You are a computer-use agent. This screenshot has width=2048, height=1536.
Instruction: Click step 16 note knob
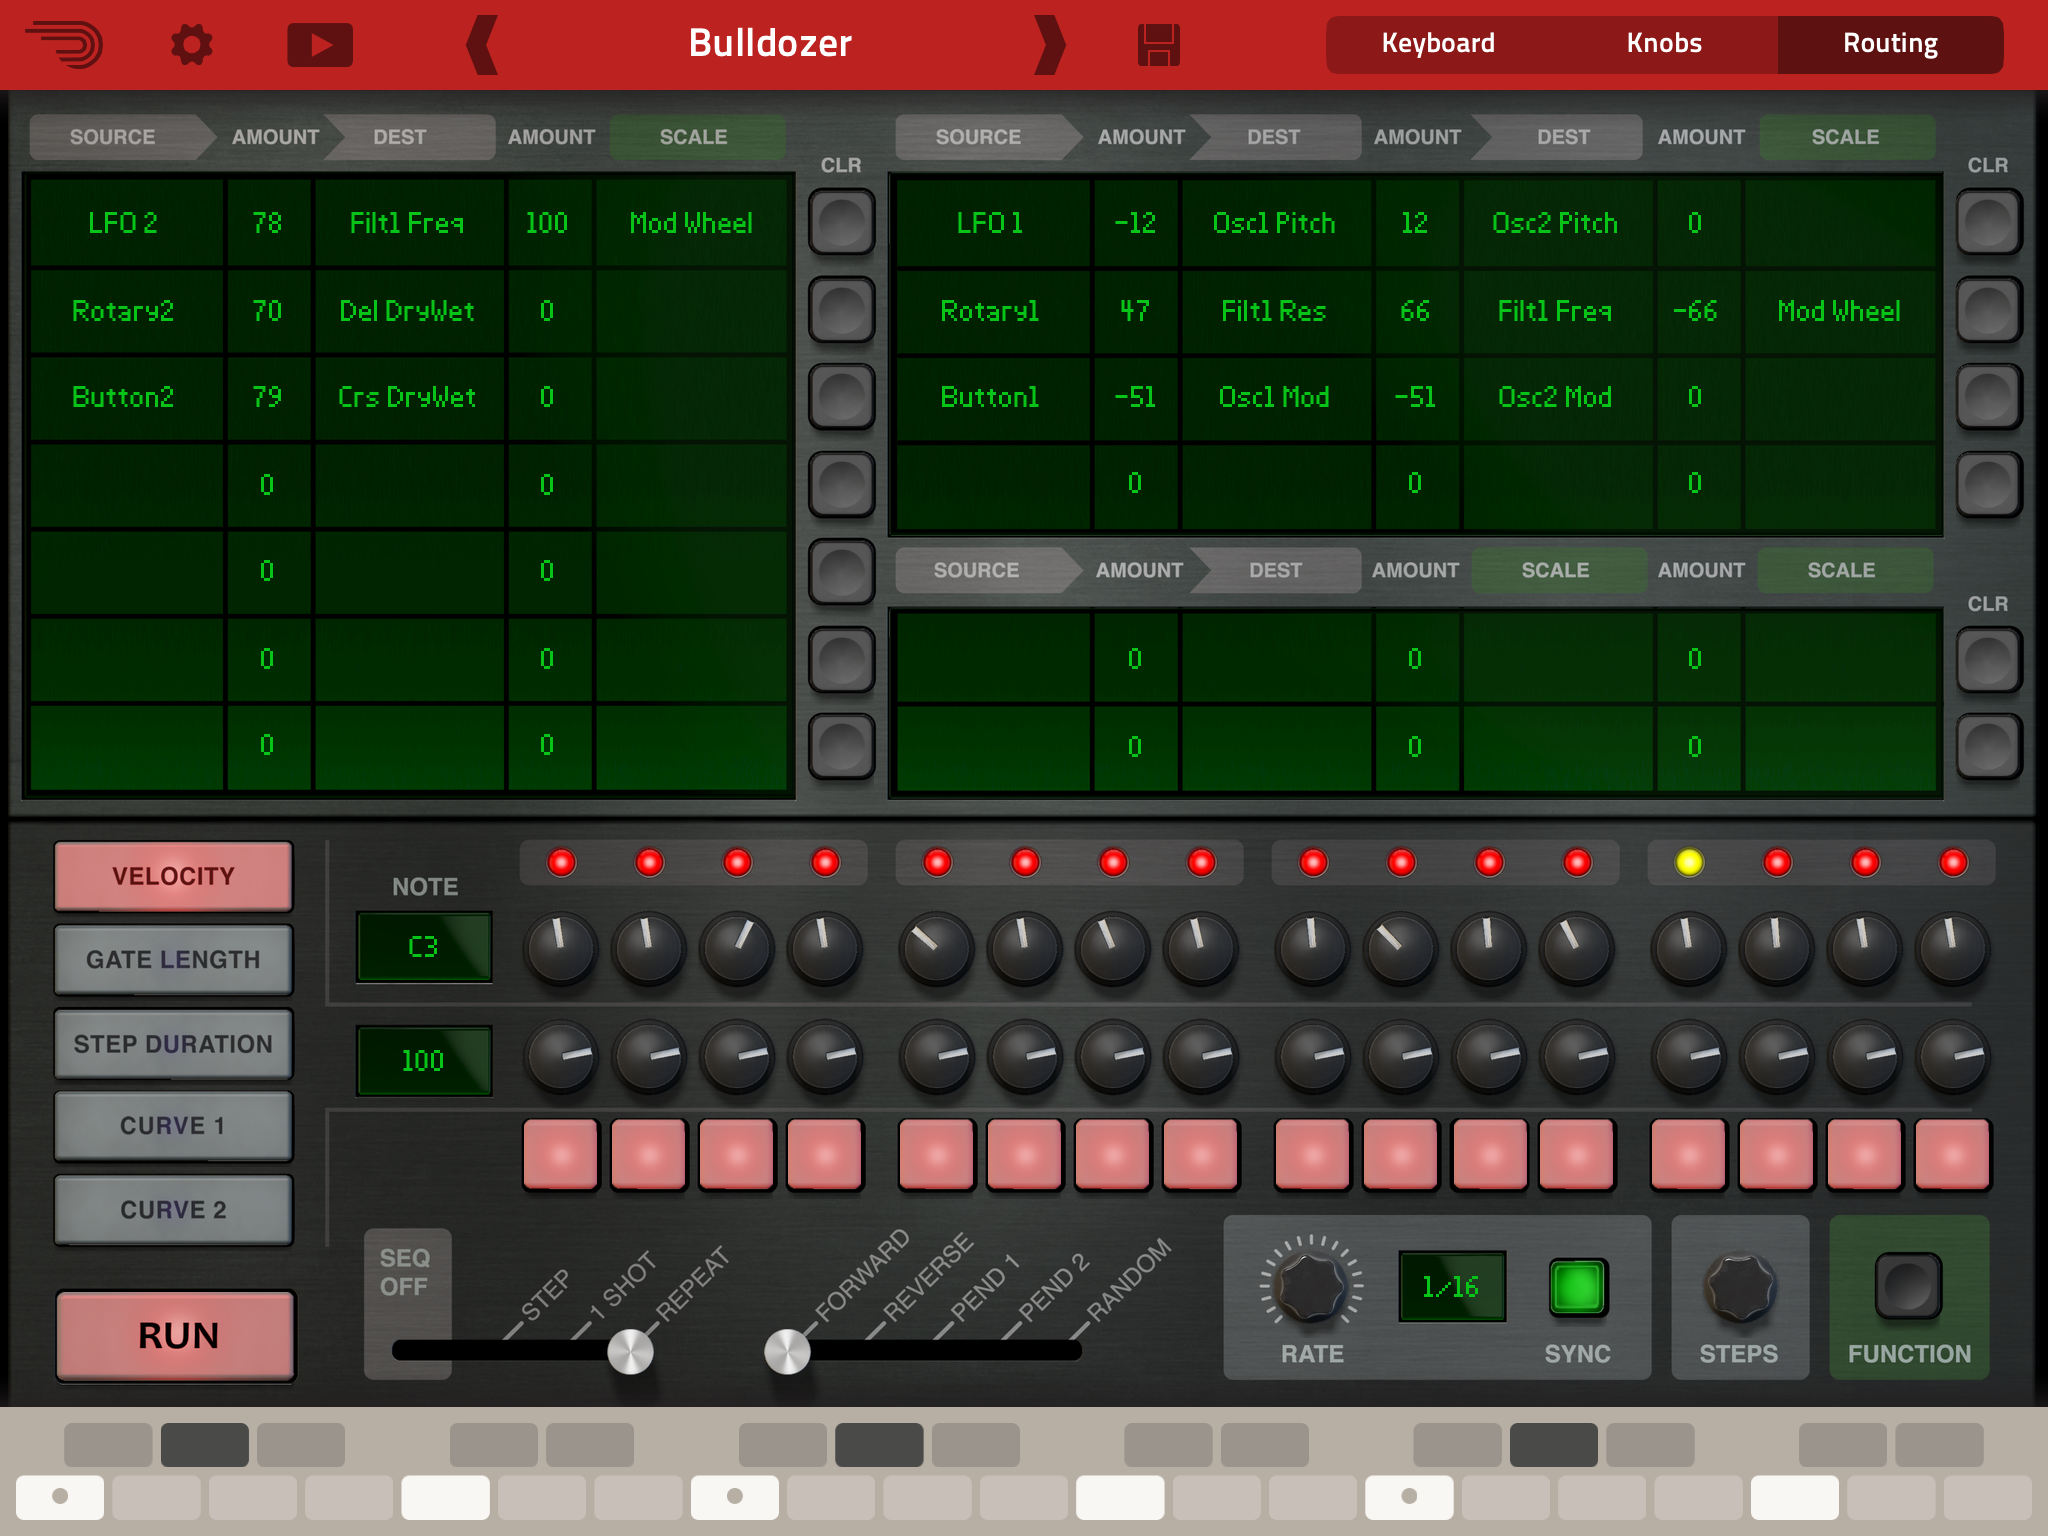pos(1953,947)
